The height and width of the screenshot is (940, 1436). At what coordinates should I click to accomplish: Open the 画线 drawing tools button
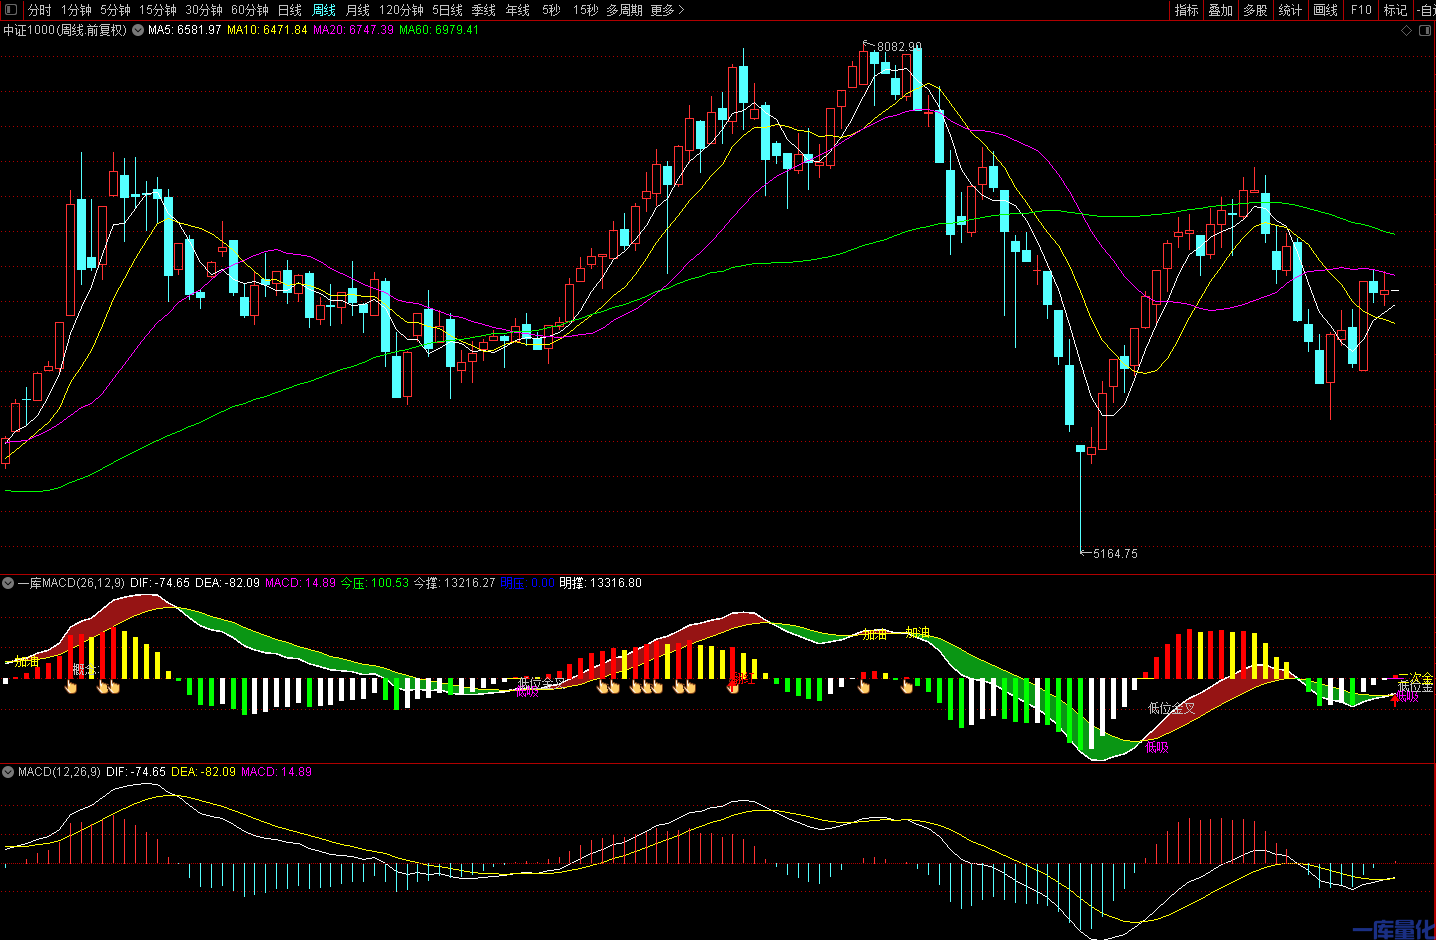pos(1326,10)
